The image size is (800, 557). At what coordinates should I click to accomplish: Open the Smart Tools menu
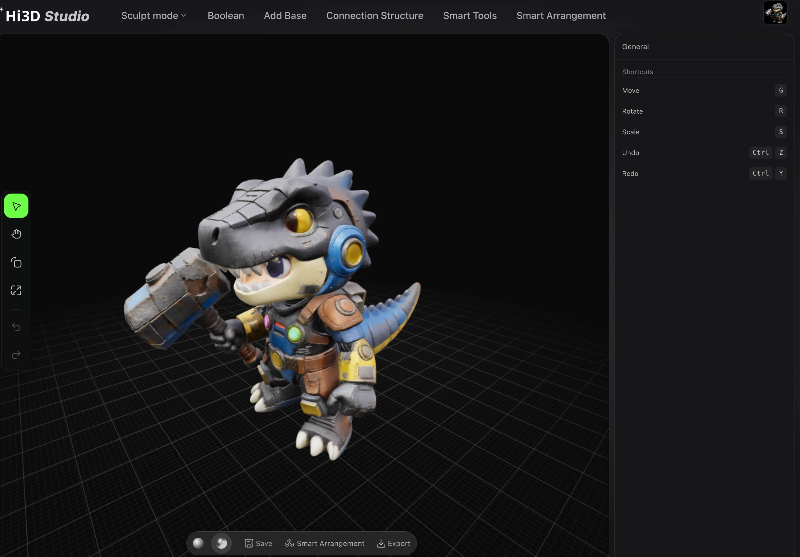pos(470,16)
